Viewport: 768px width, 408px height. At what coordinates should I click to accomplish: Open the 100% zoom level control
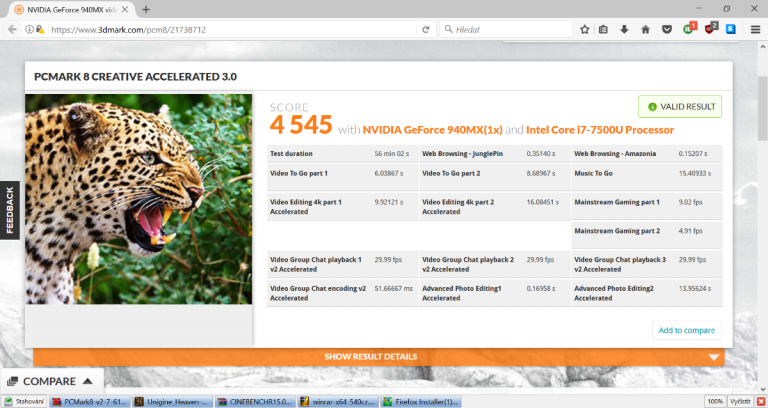(x=715, y=401)
